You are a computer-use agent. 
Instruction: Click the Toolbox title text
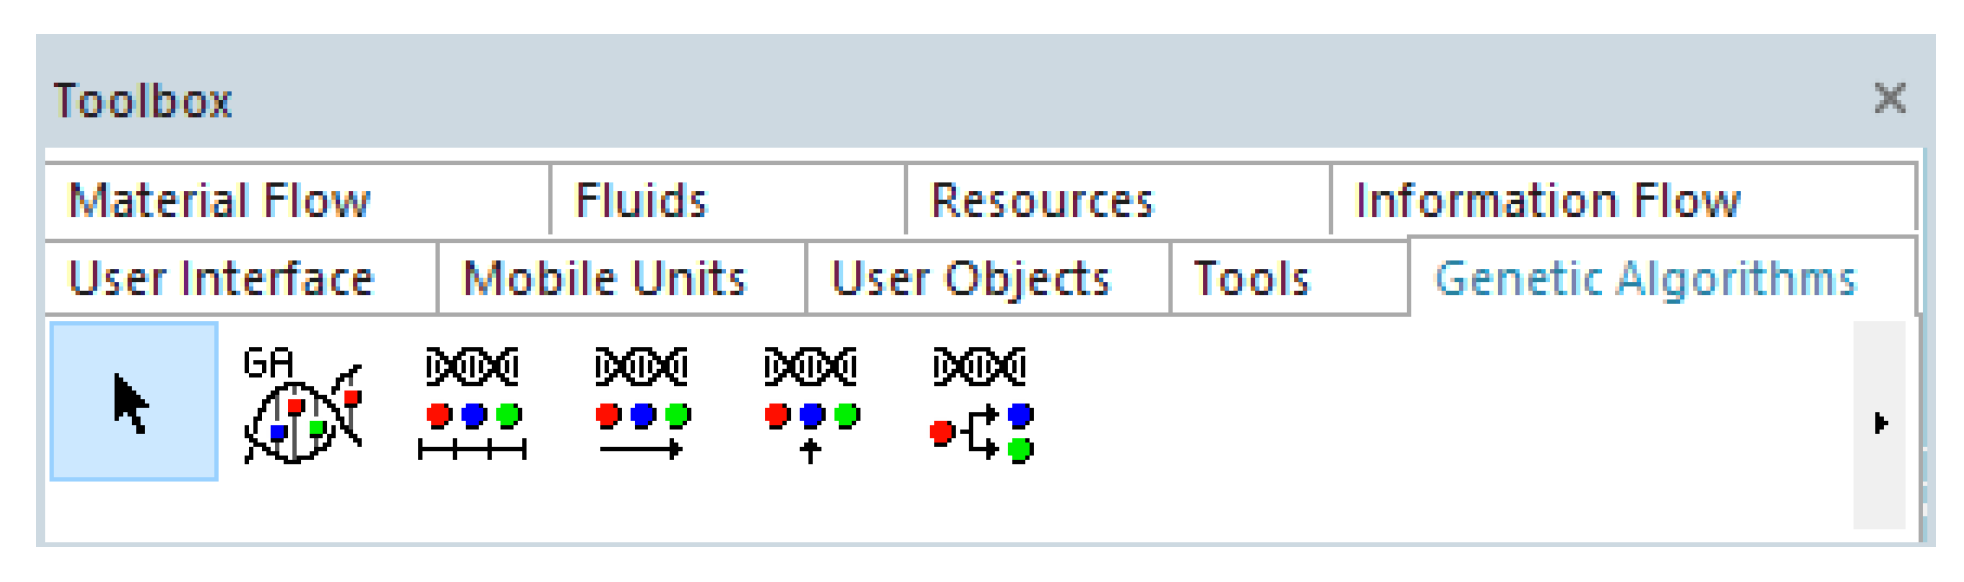click(143, 101)
